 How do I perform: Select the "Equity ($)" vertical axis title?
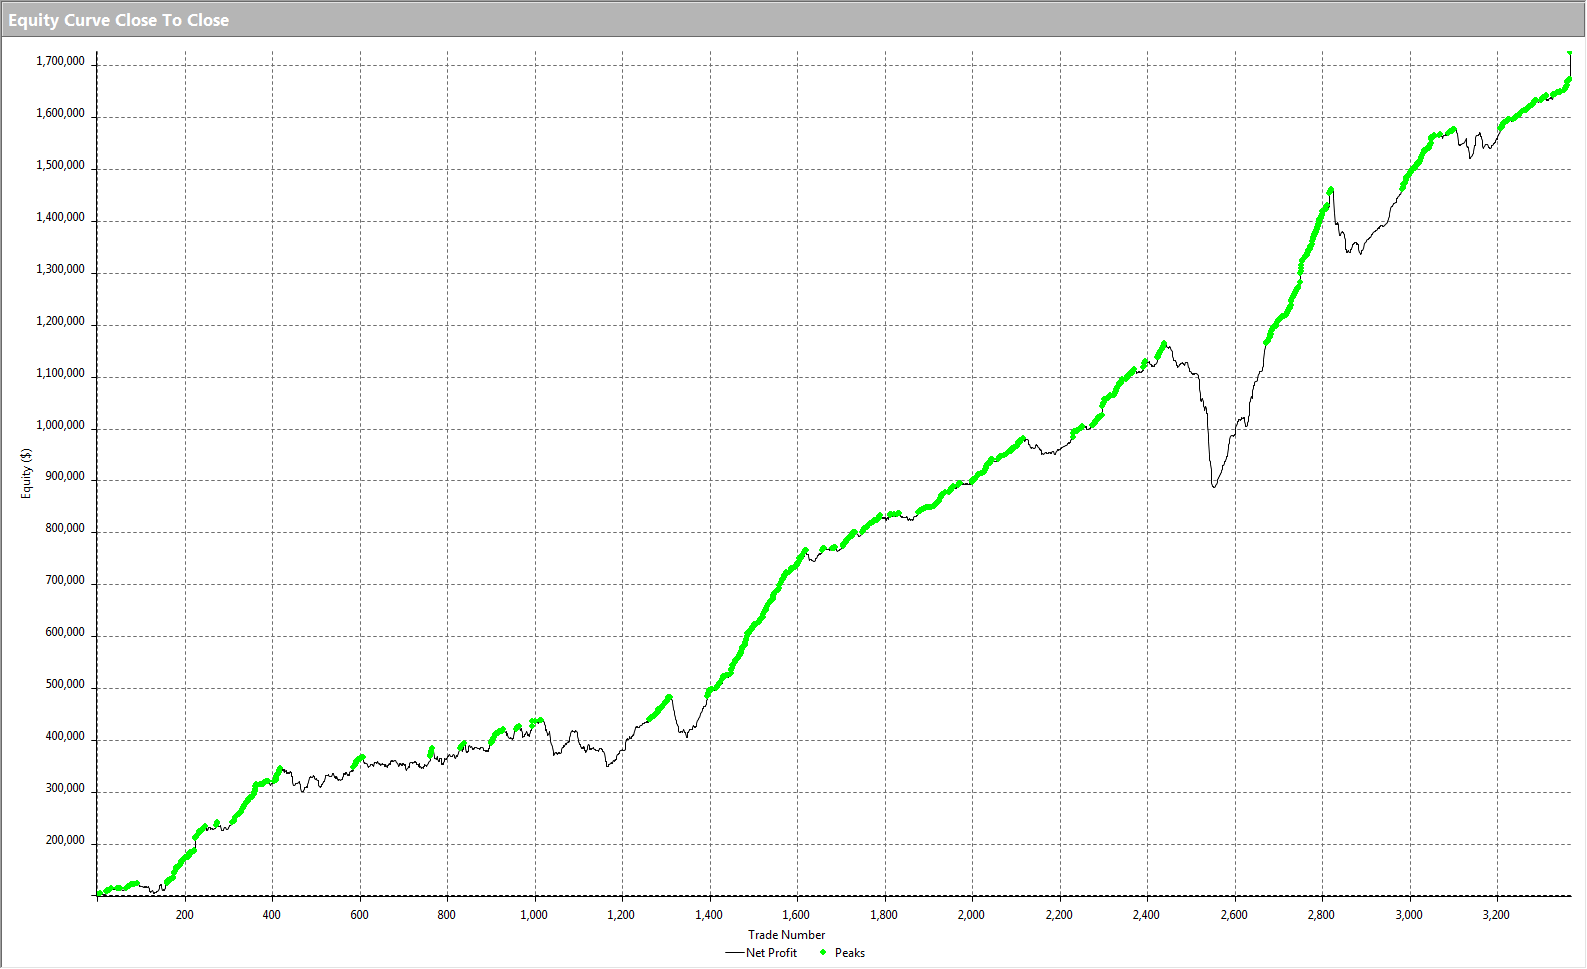tap(27, 473)
